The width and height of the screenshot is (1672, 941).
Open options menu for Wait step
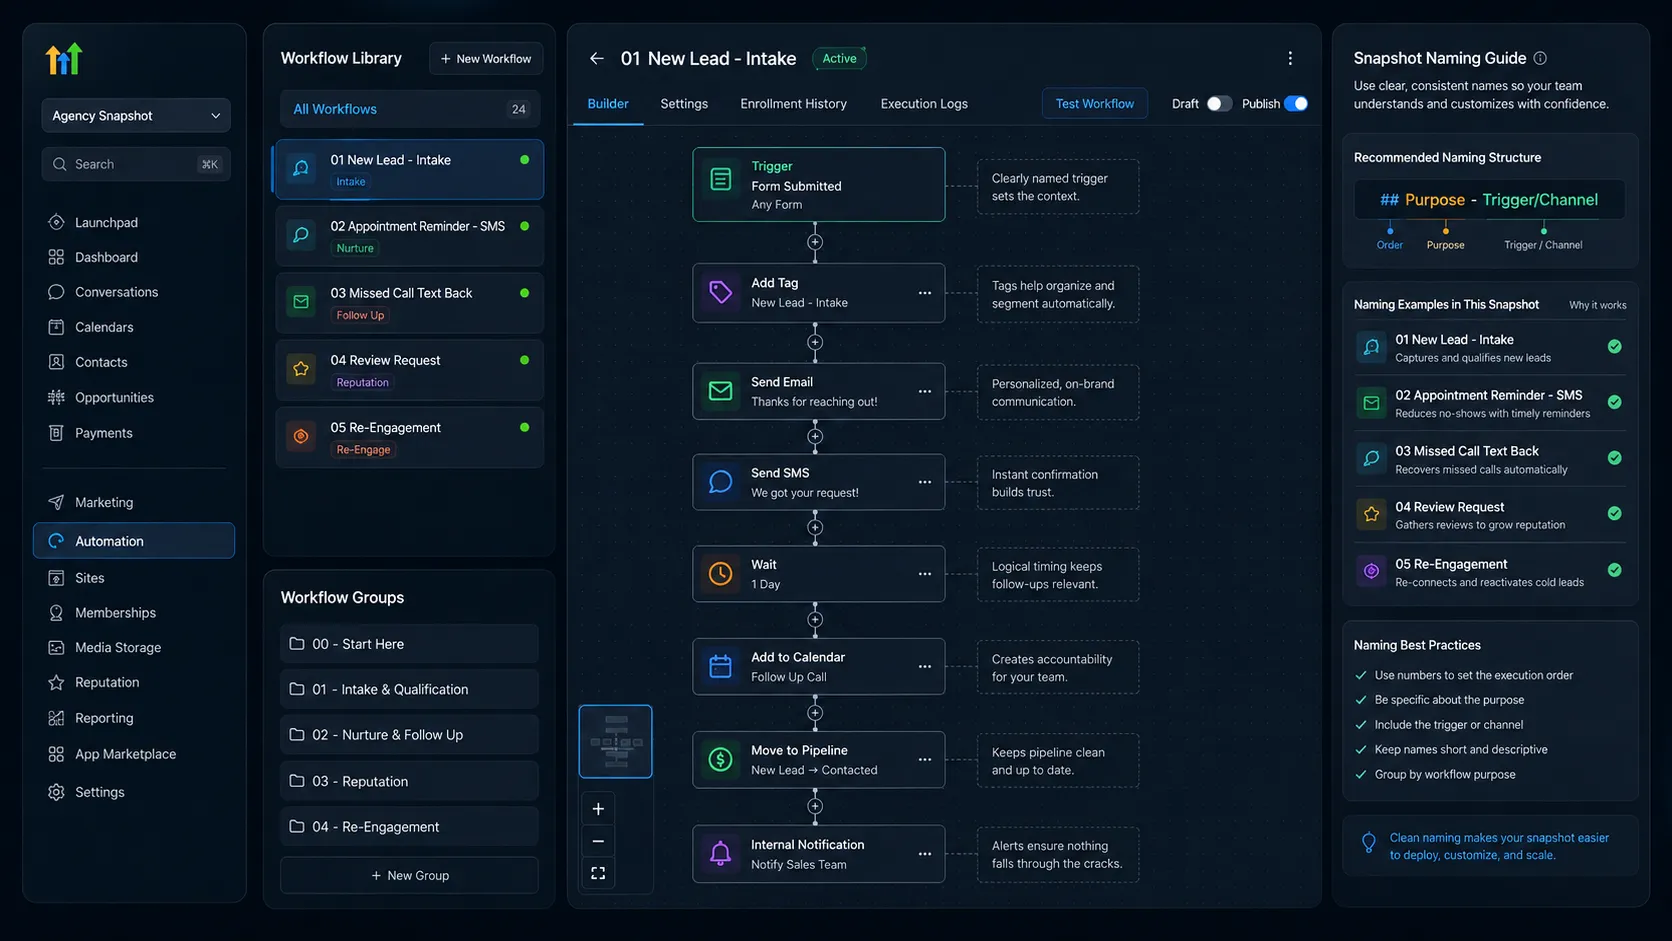pyautogui.click(x=925, y=574)
